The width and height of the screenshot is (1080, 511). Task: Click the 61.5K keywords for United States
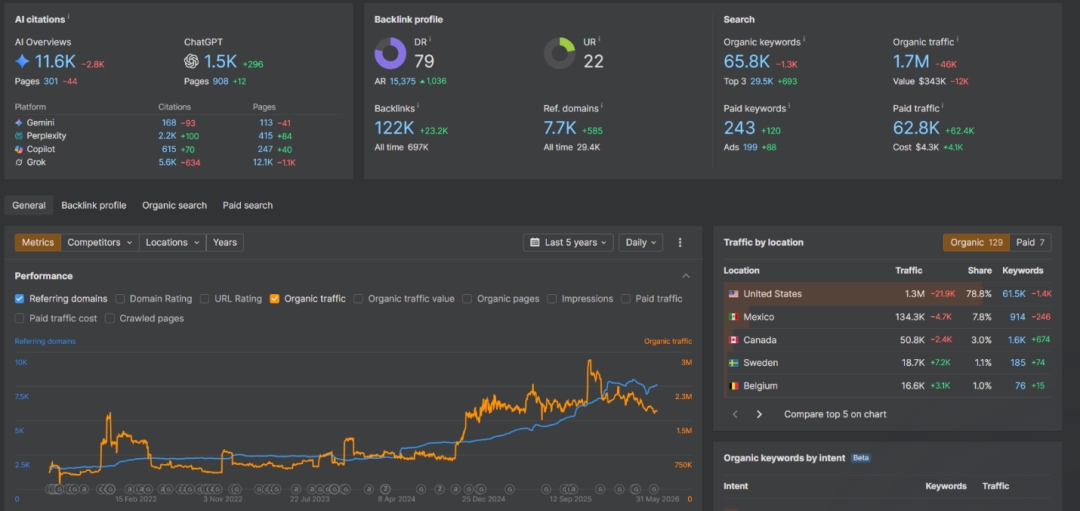point(1014,294)
